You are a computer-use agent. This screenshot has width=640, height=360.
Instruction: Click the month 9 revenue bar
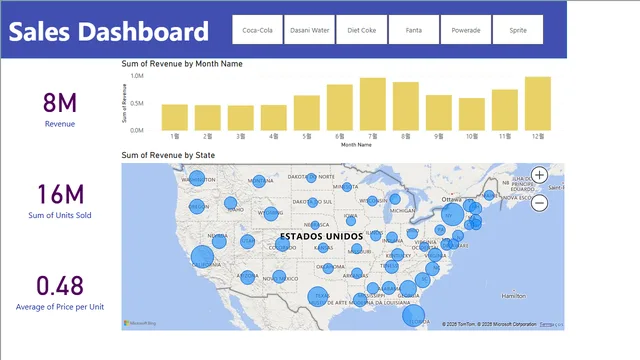[439, 113]
